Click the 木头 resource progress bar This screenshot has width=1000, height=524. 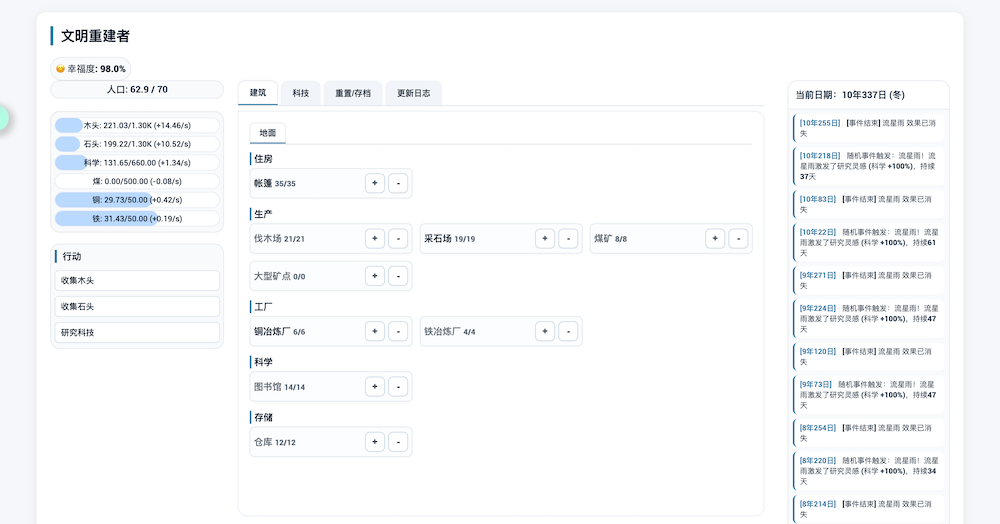[137, 125]
